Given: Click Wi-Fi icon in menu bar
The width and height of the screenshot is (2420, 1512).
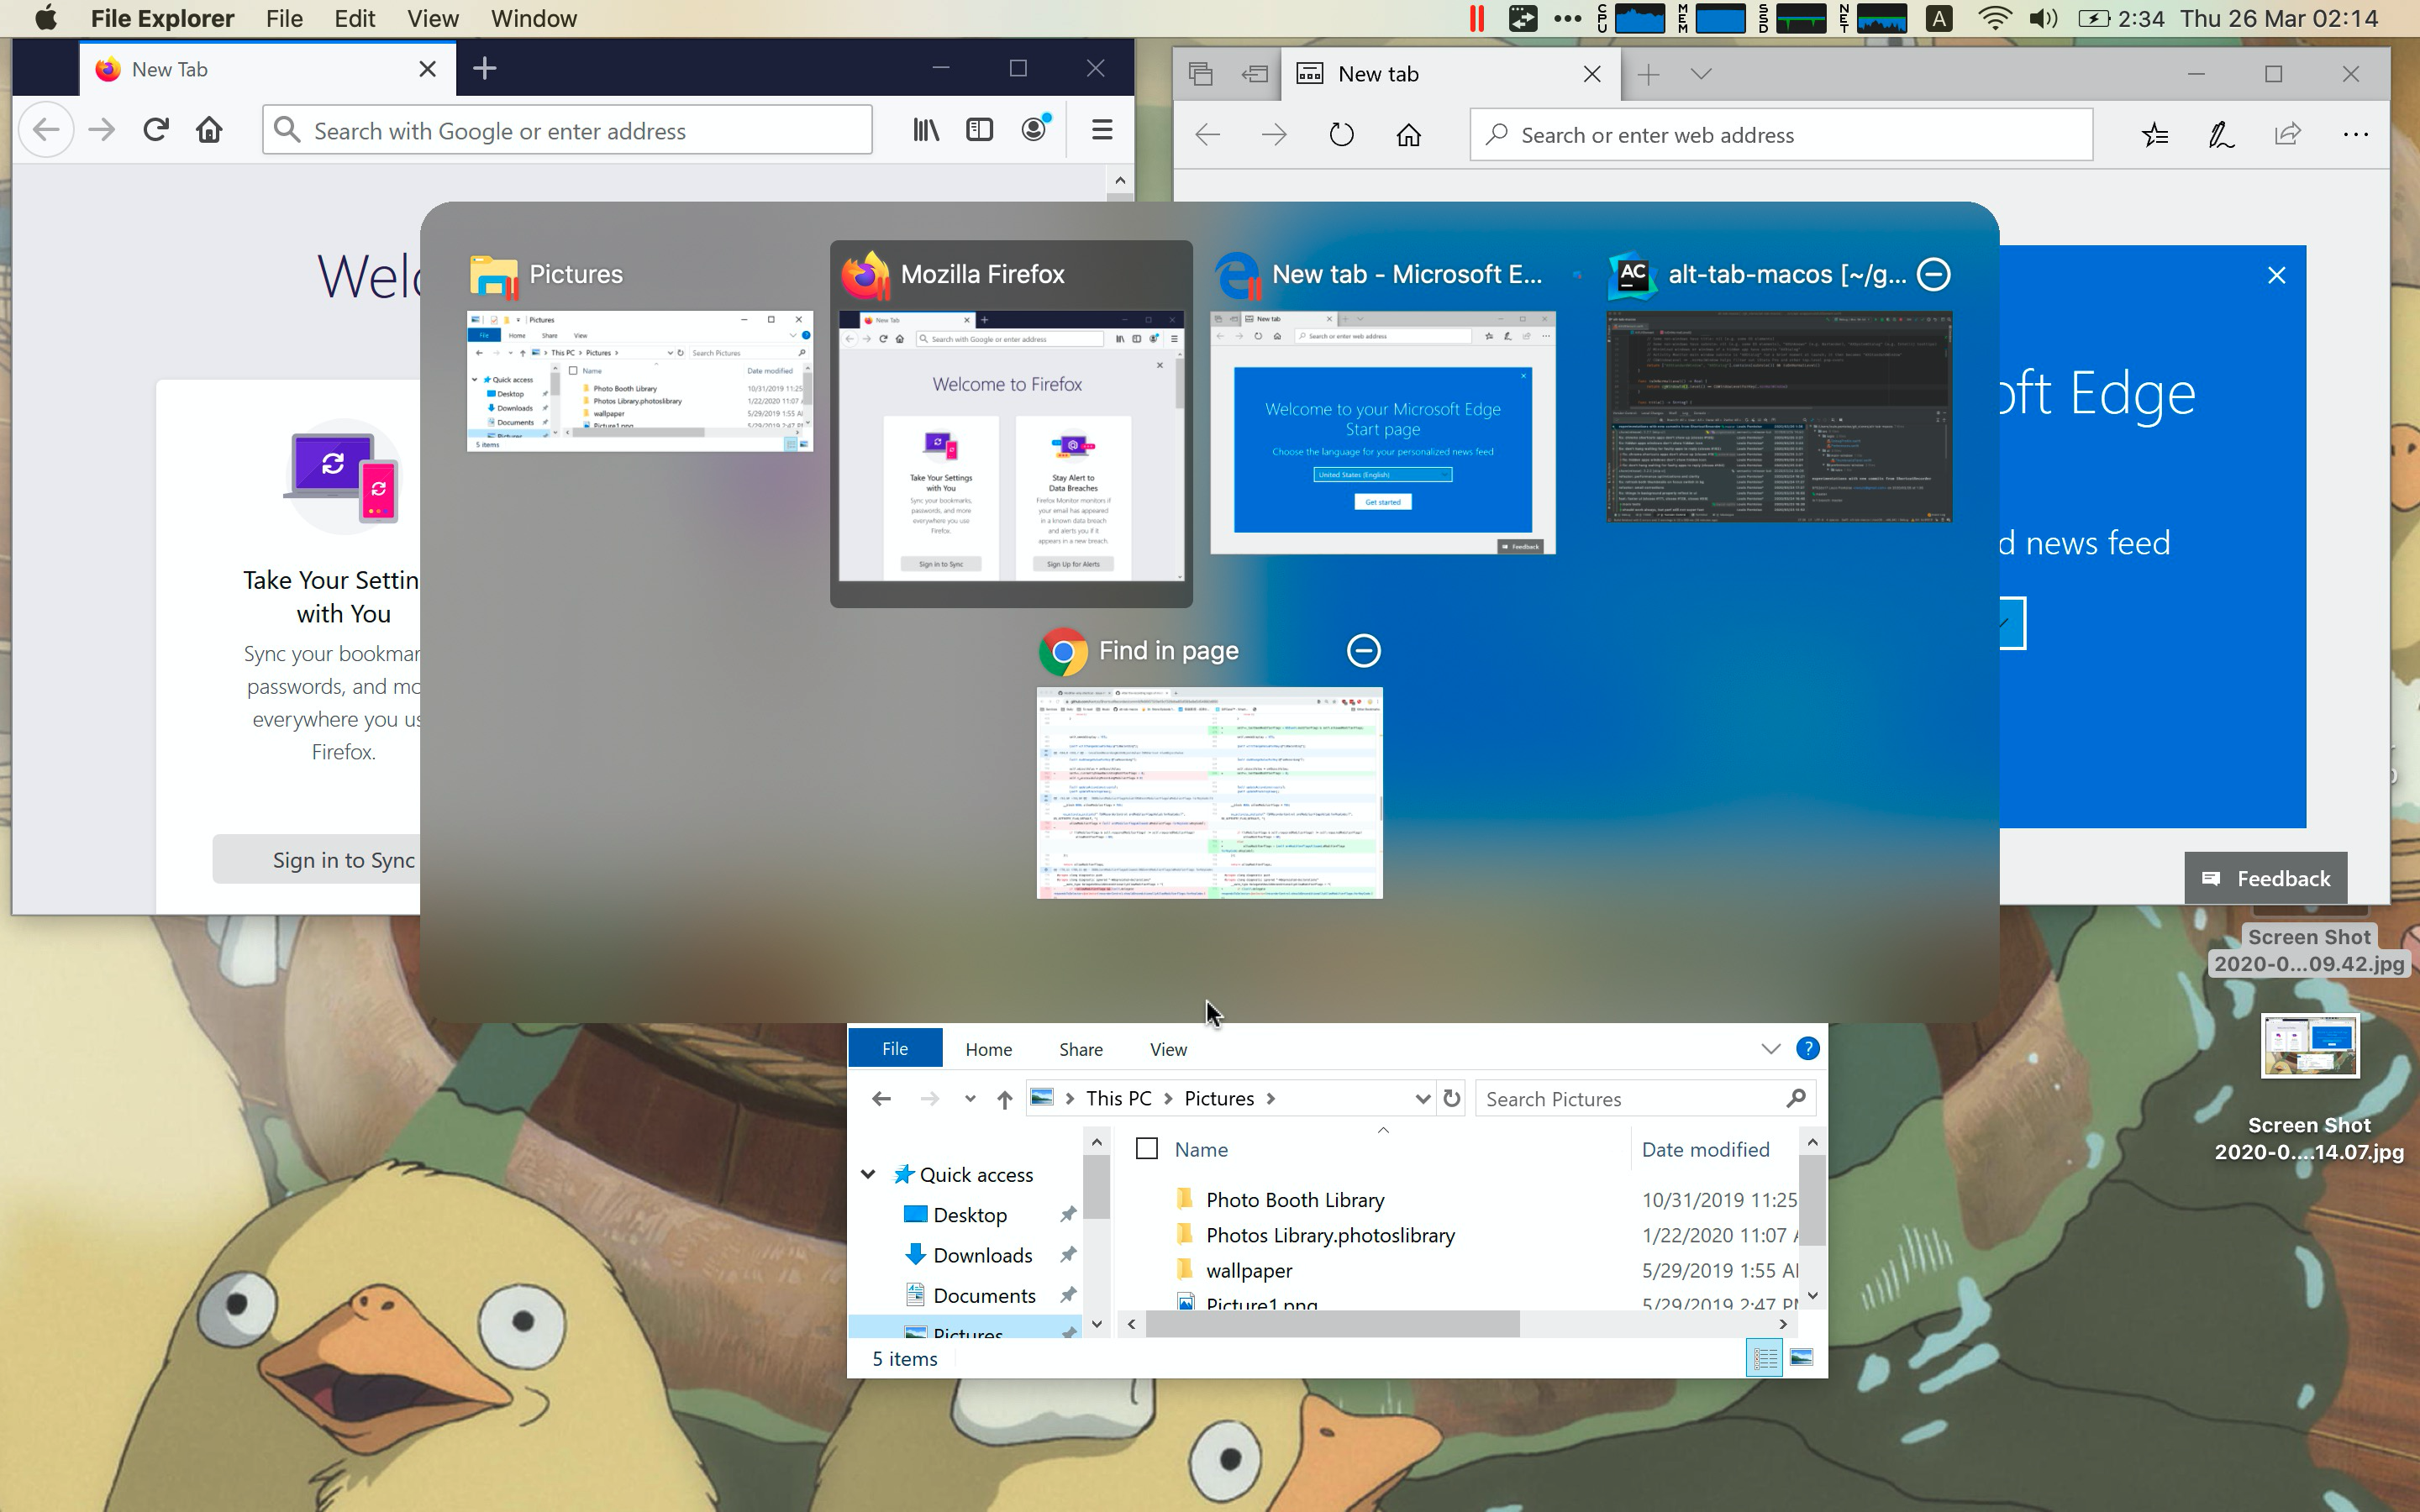Looking at the screenshot, I should (x=1995, y=19).
